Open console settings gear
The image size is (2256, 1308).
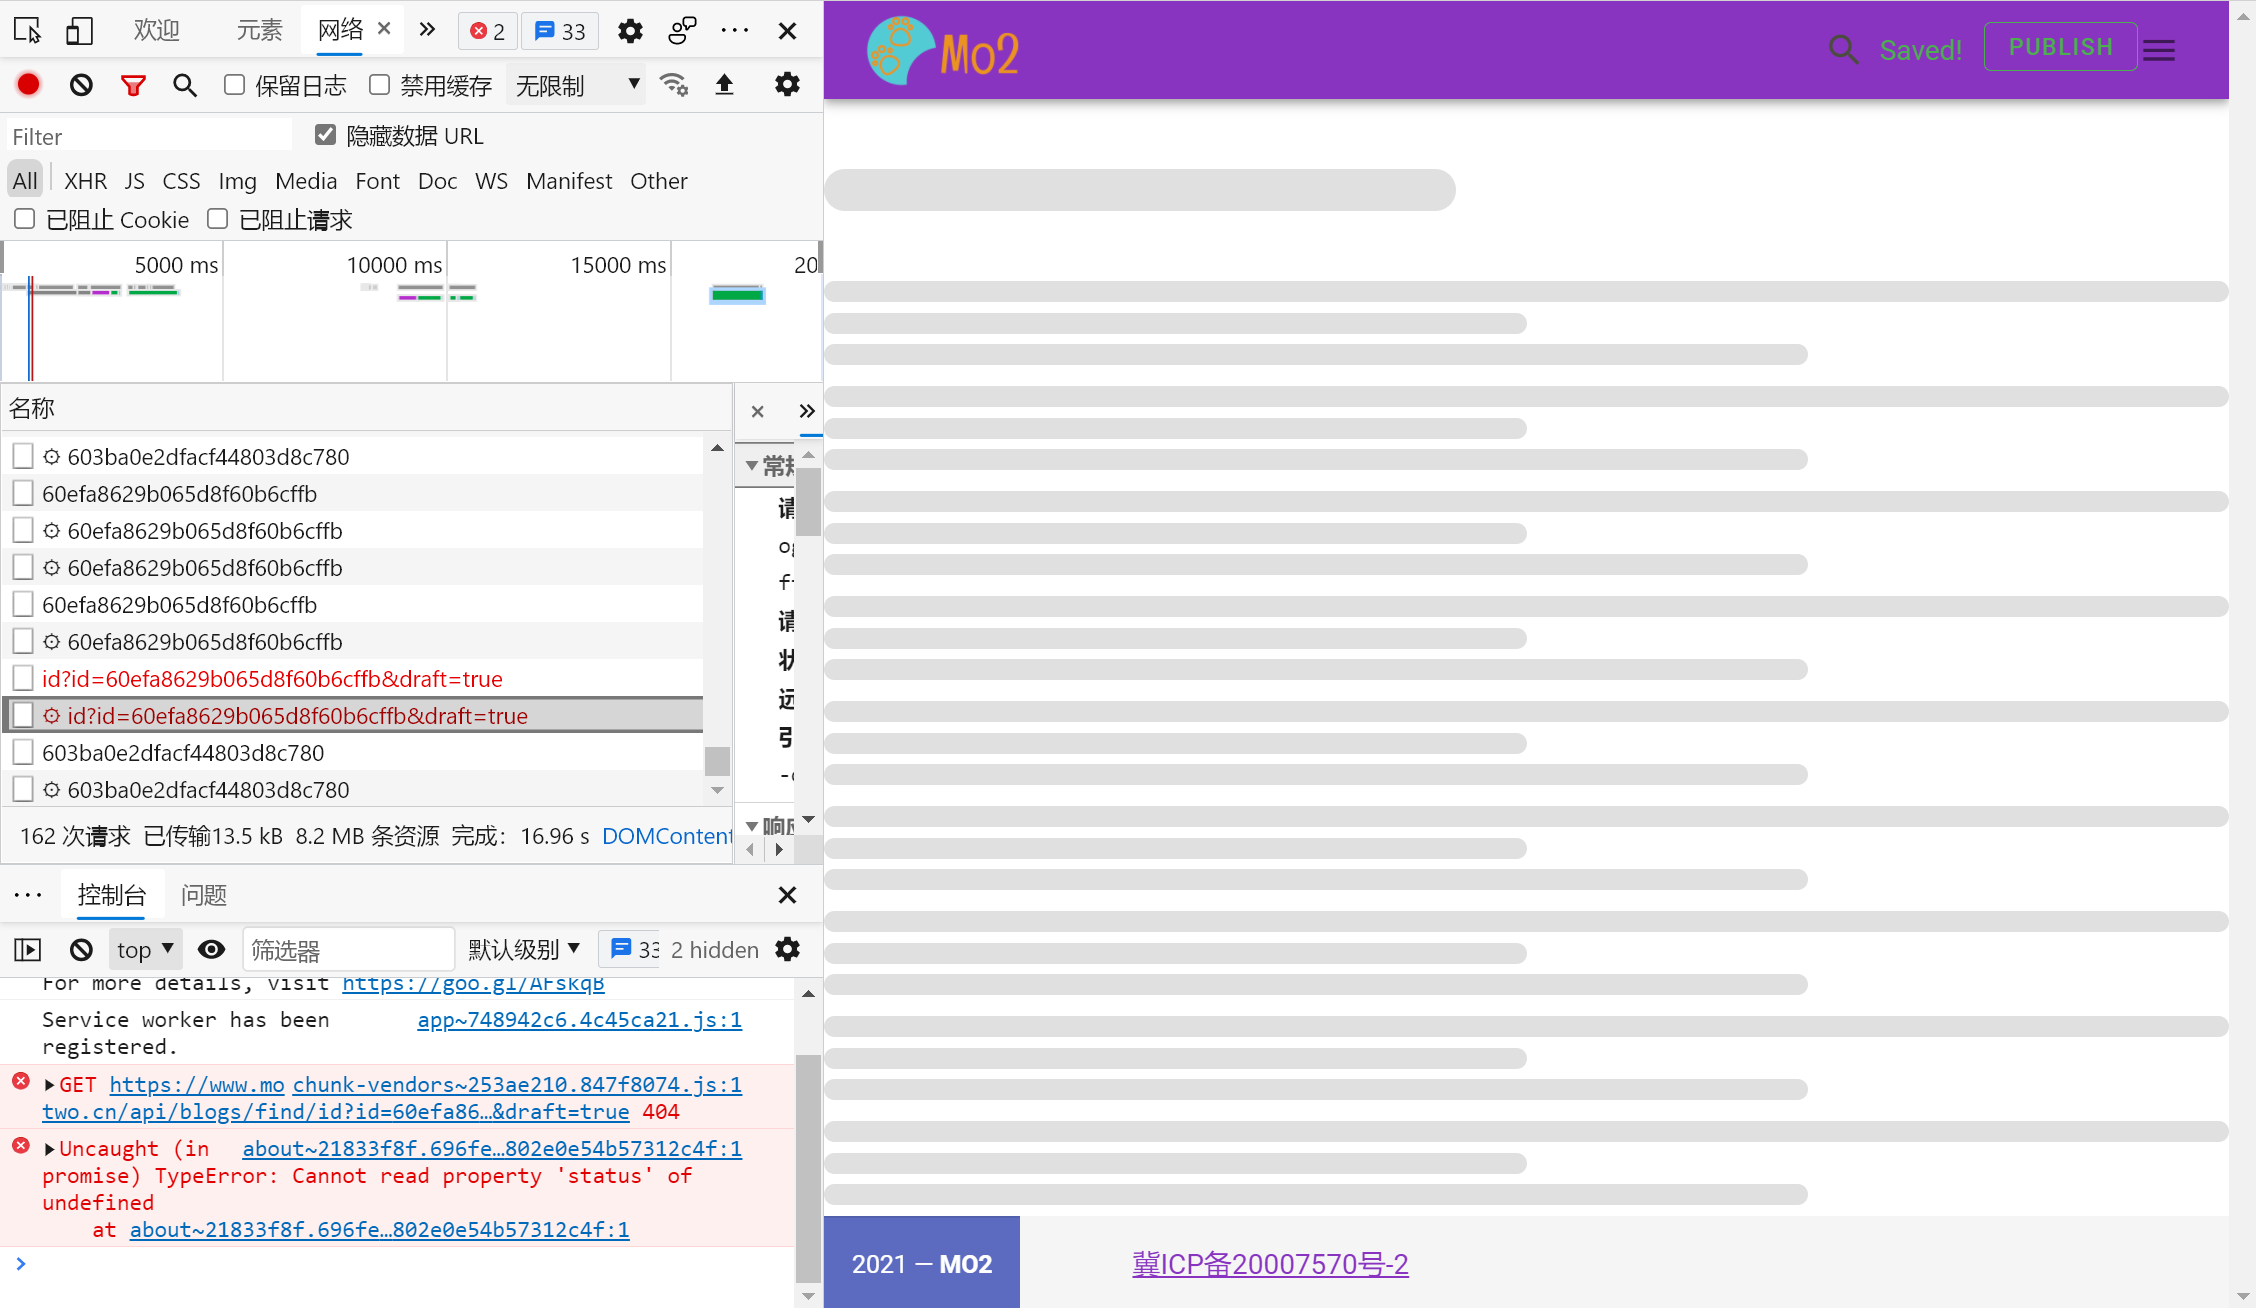(788, 949)
